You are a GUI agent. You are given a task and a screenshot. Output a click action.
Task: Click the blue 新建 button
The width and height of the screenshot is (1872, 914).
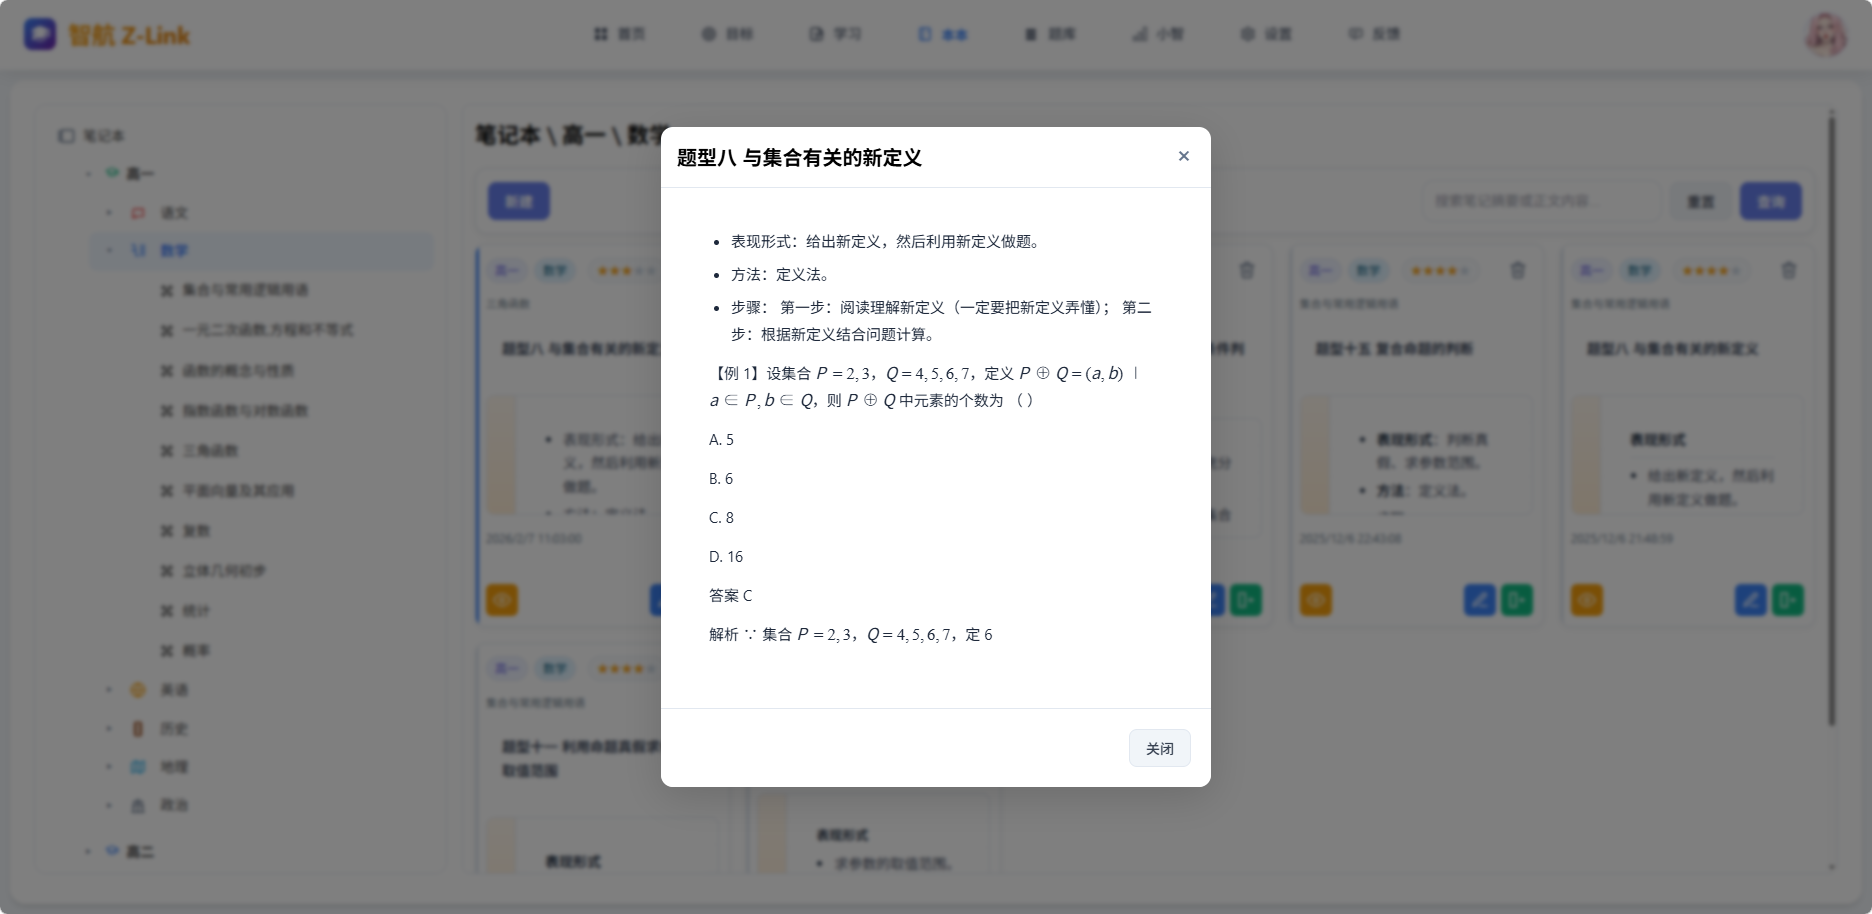coord(519,201)
